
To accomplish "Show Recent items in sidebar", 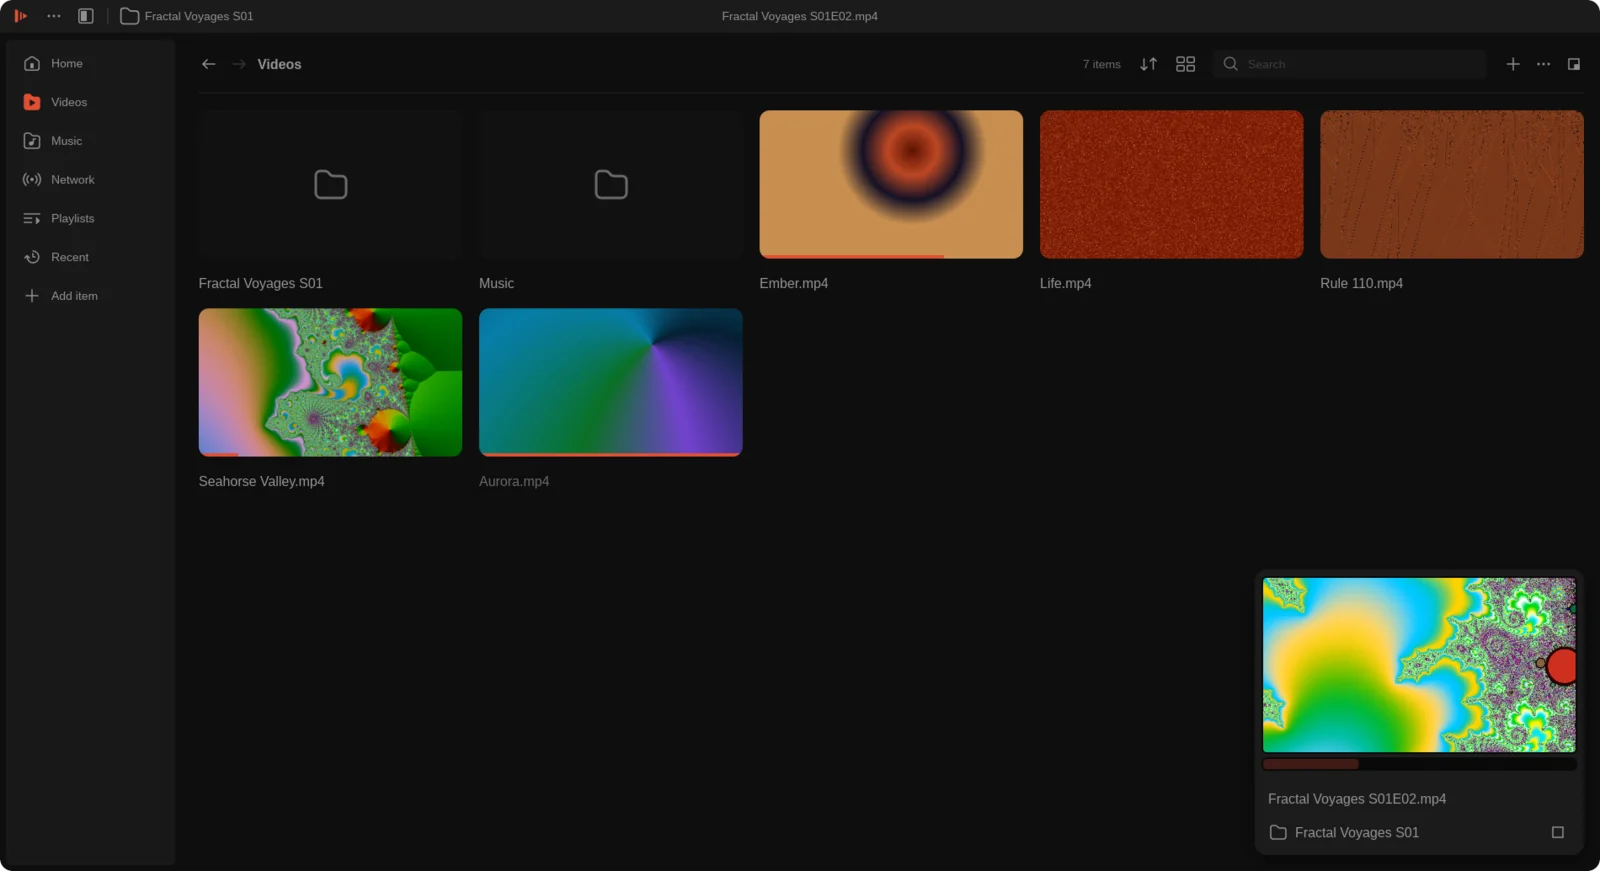I will pos(90,257).
